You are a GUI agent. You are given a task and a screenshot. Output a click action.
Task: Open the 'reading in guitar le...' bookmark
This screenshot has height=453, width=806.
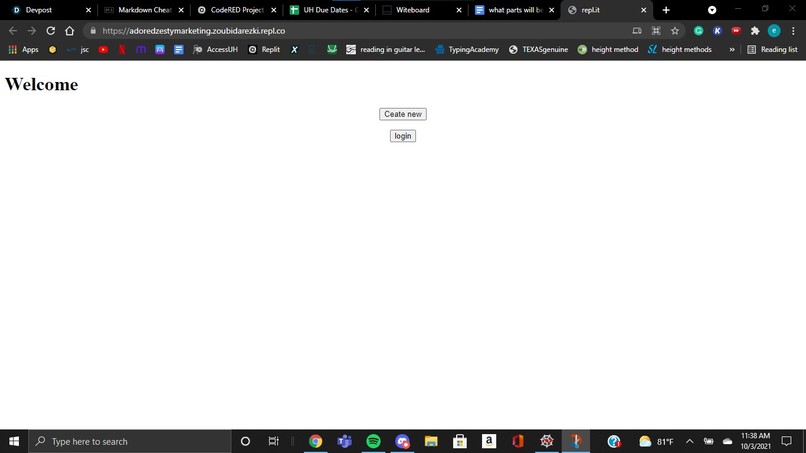[x=386, y=49]
